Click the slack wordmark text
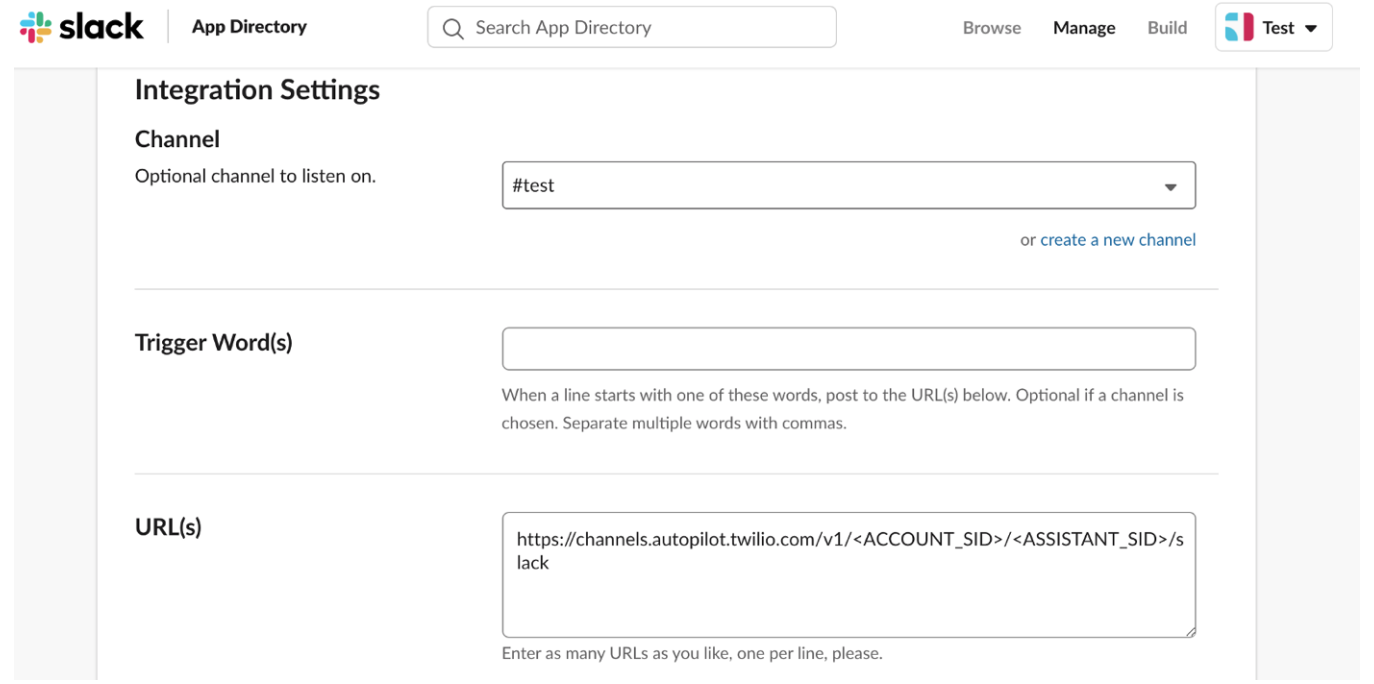1374x684 pixels. 101,27
